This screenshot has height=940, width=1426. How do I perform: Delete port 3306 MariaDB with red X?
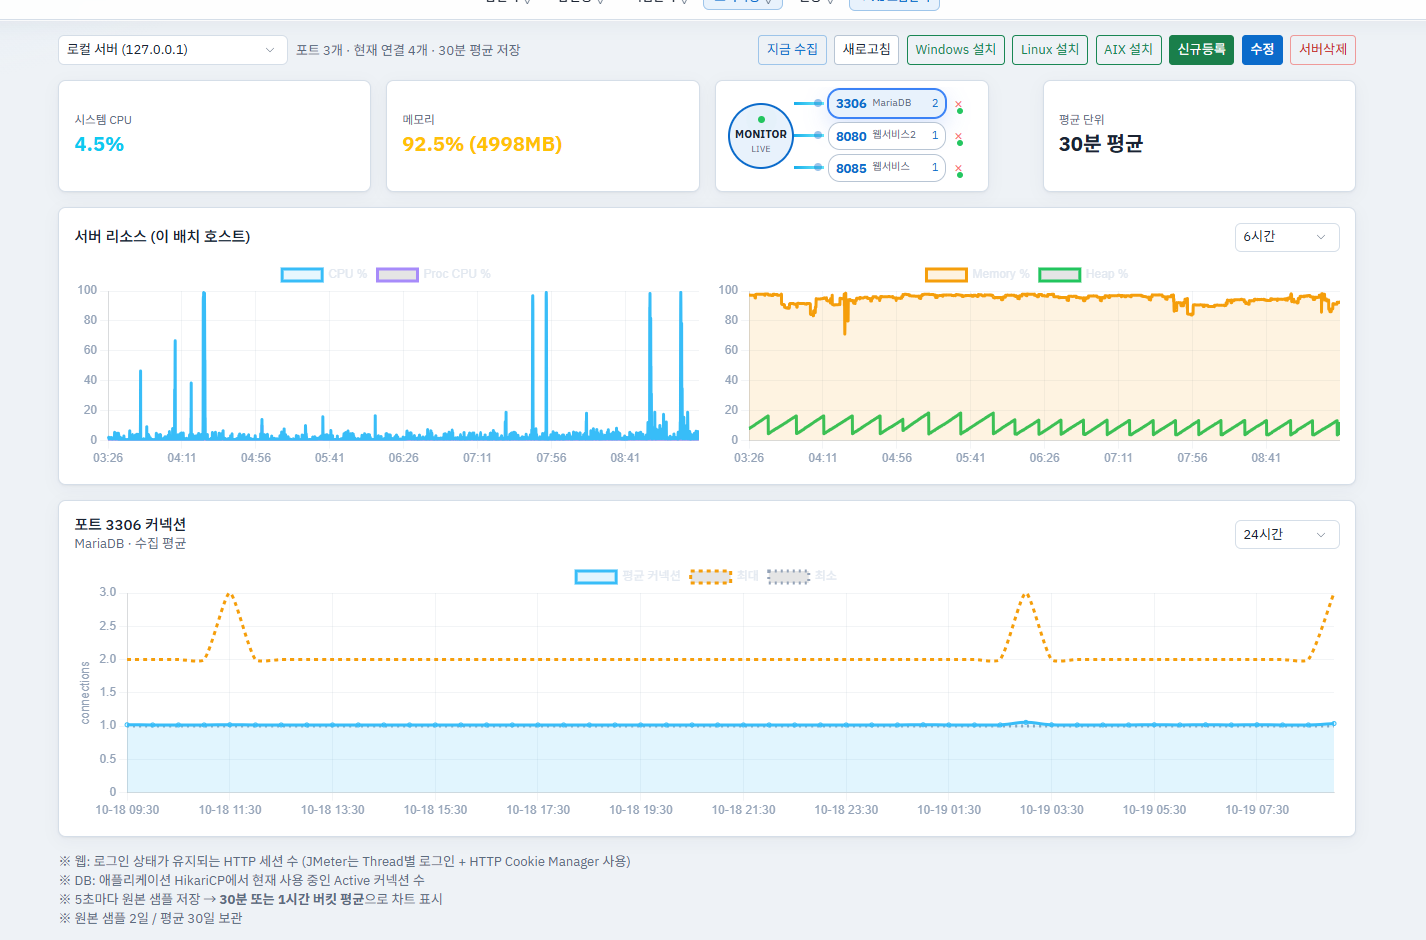[x=958, y=103]
